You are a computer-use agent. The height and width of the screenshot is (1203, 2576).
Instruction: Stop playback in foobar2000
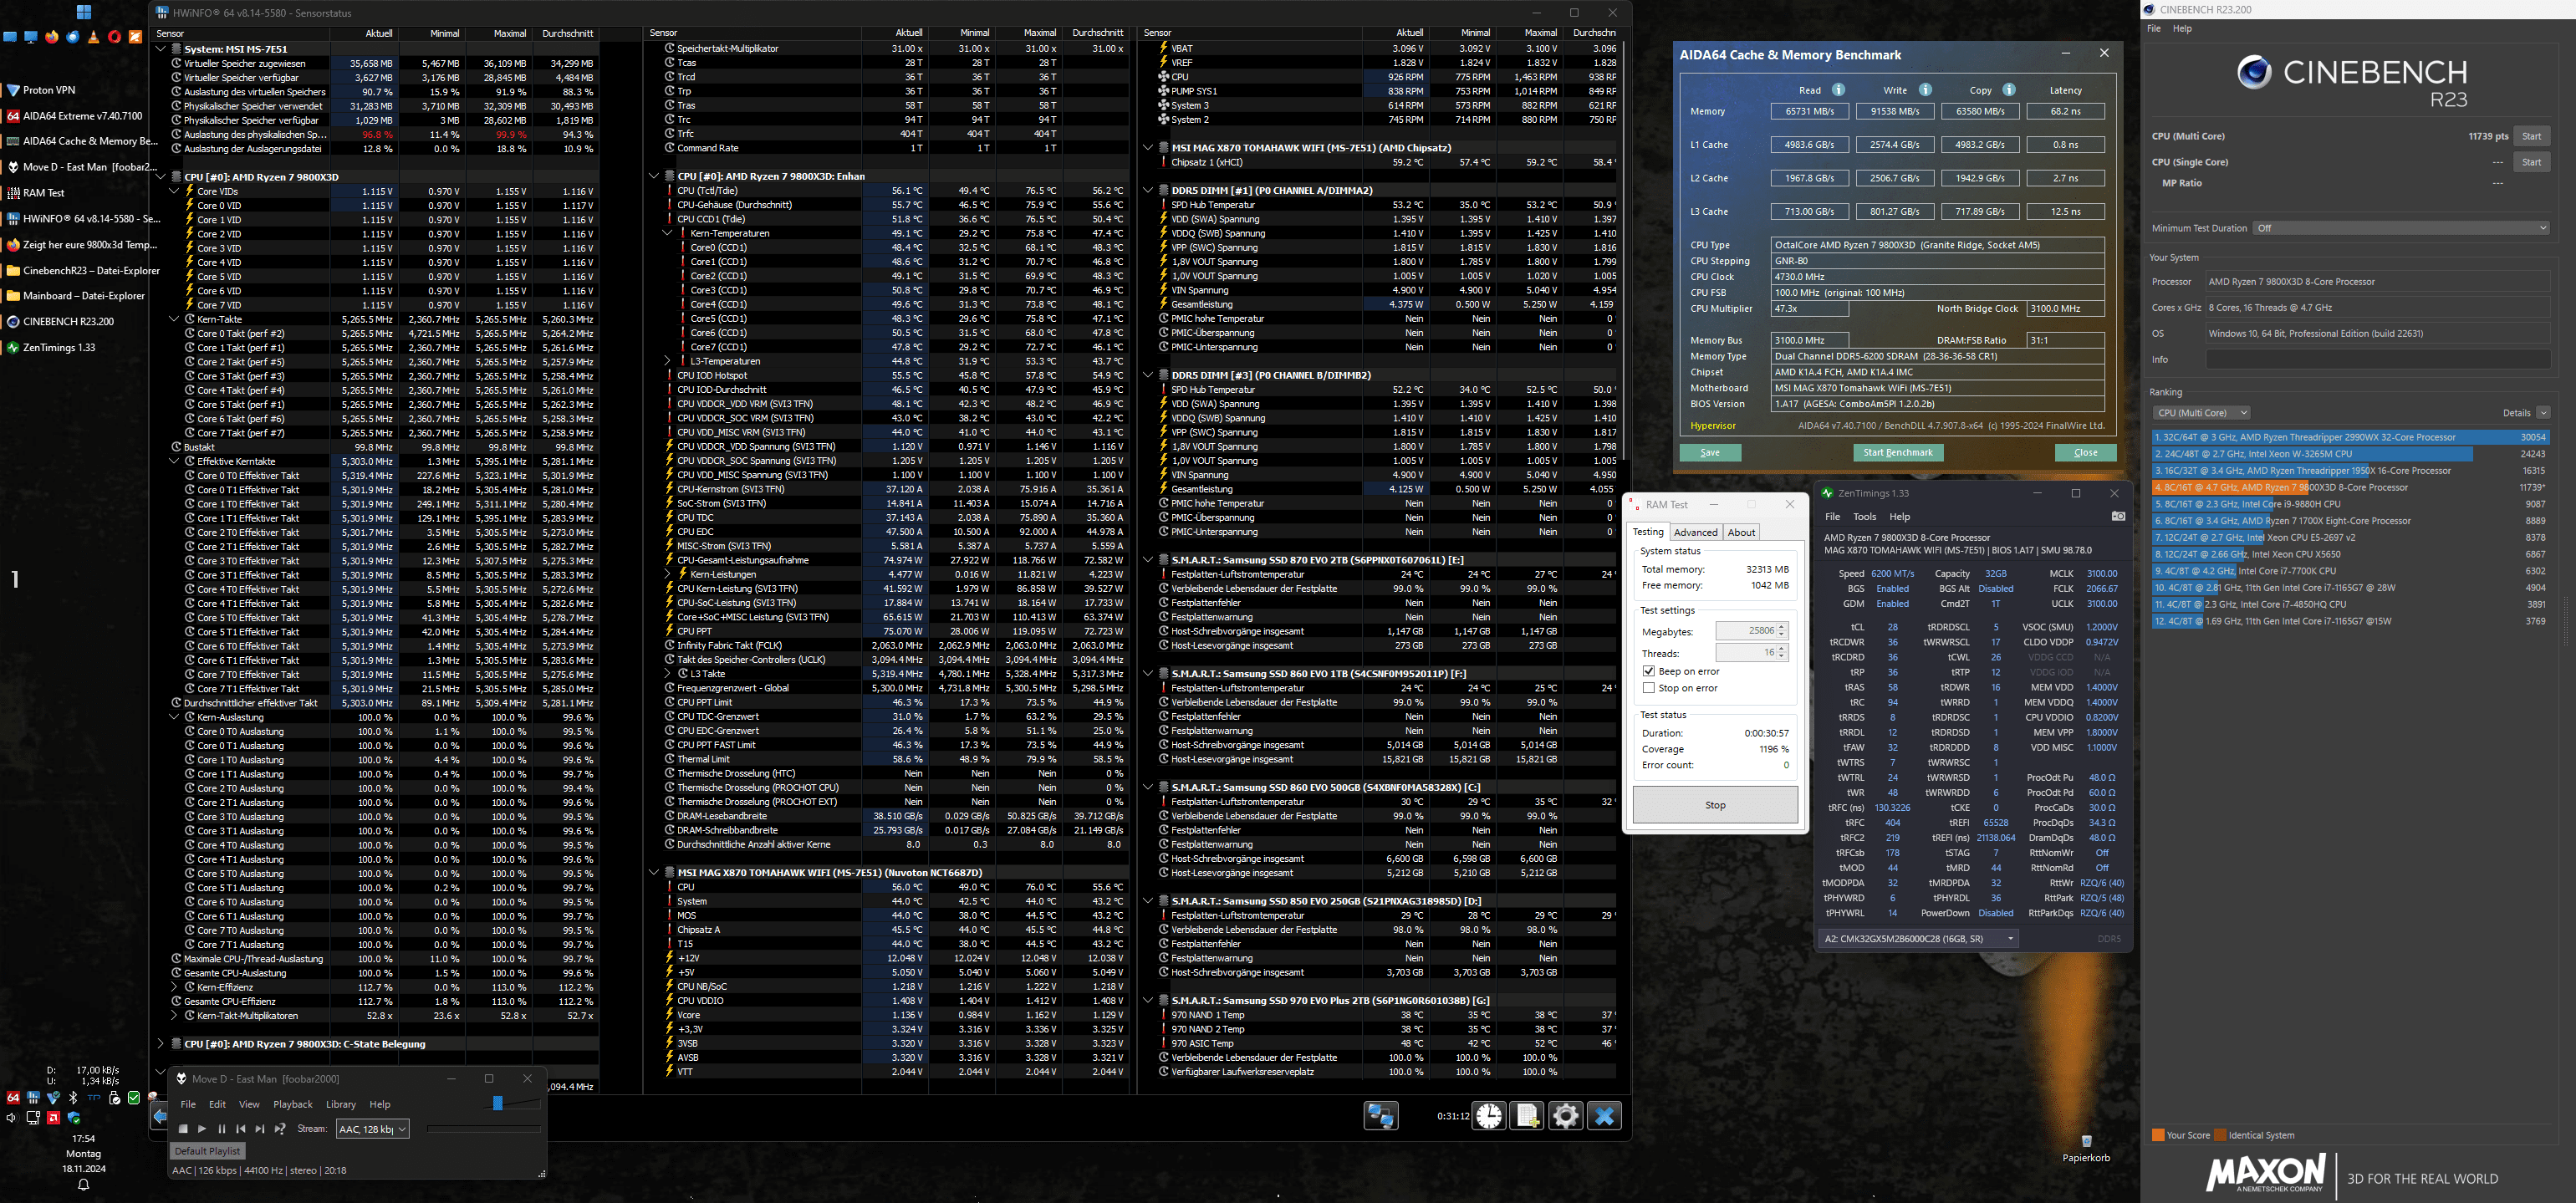pyautogui.click(x=183, y=1129)
